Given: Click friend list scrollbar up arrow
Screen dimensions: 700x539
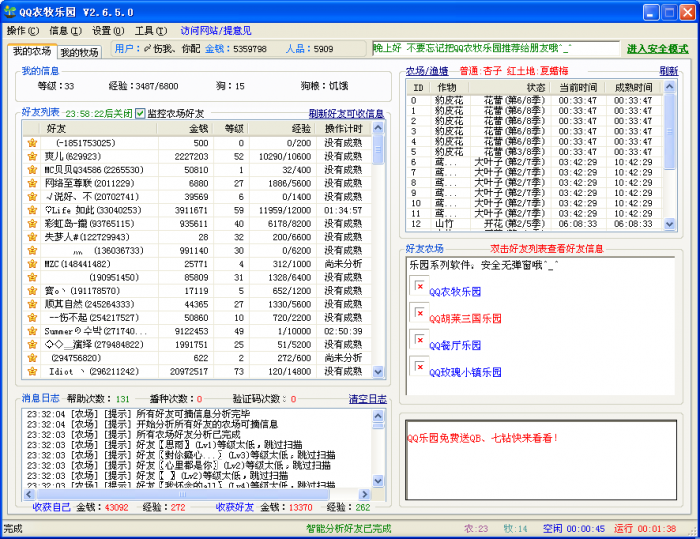Looking at the screenshot, I should coord(378,128).
